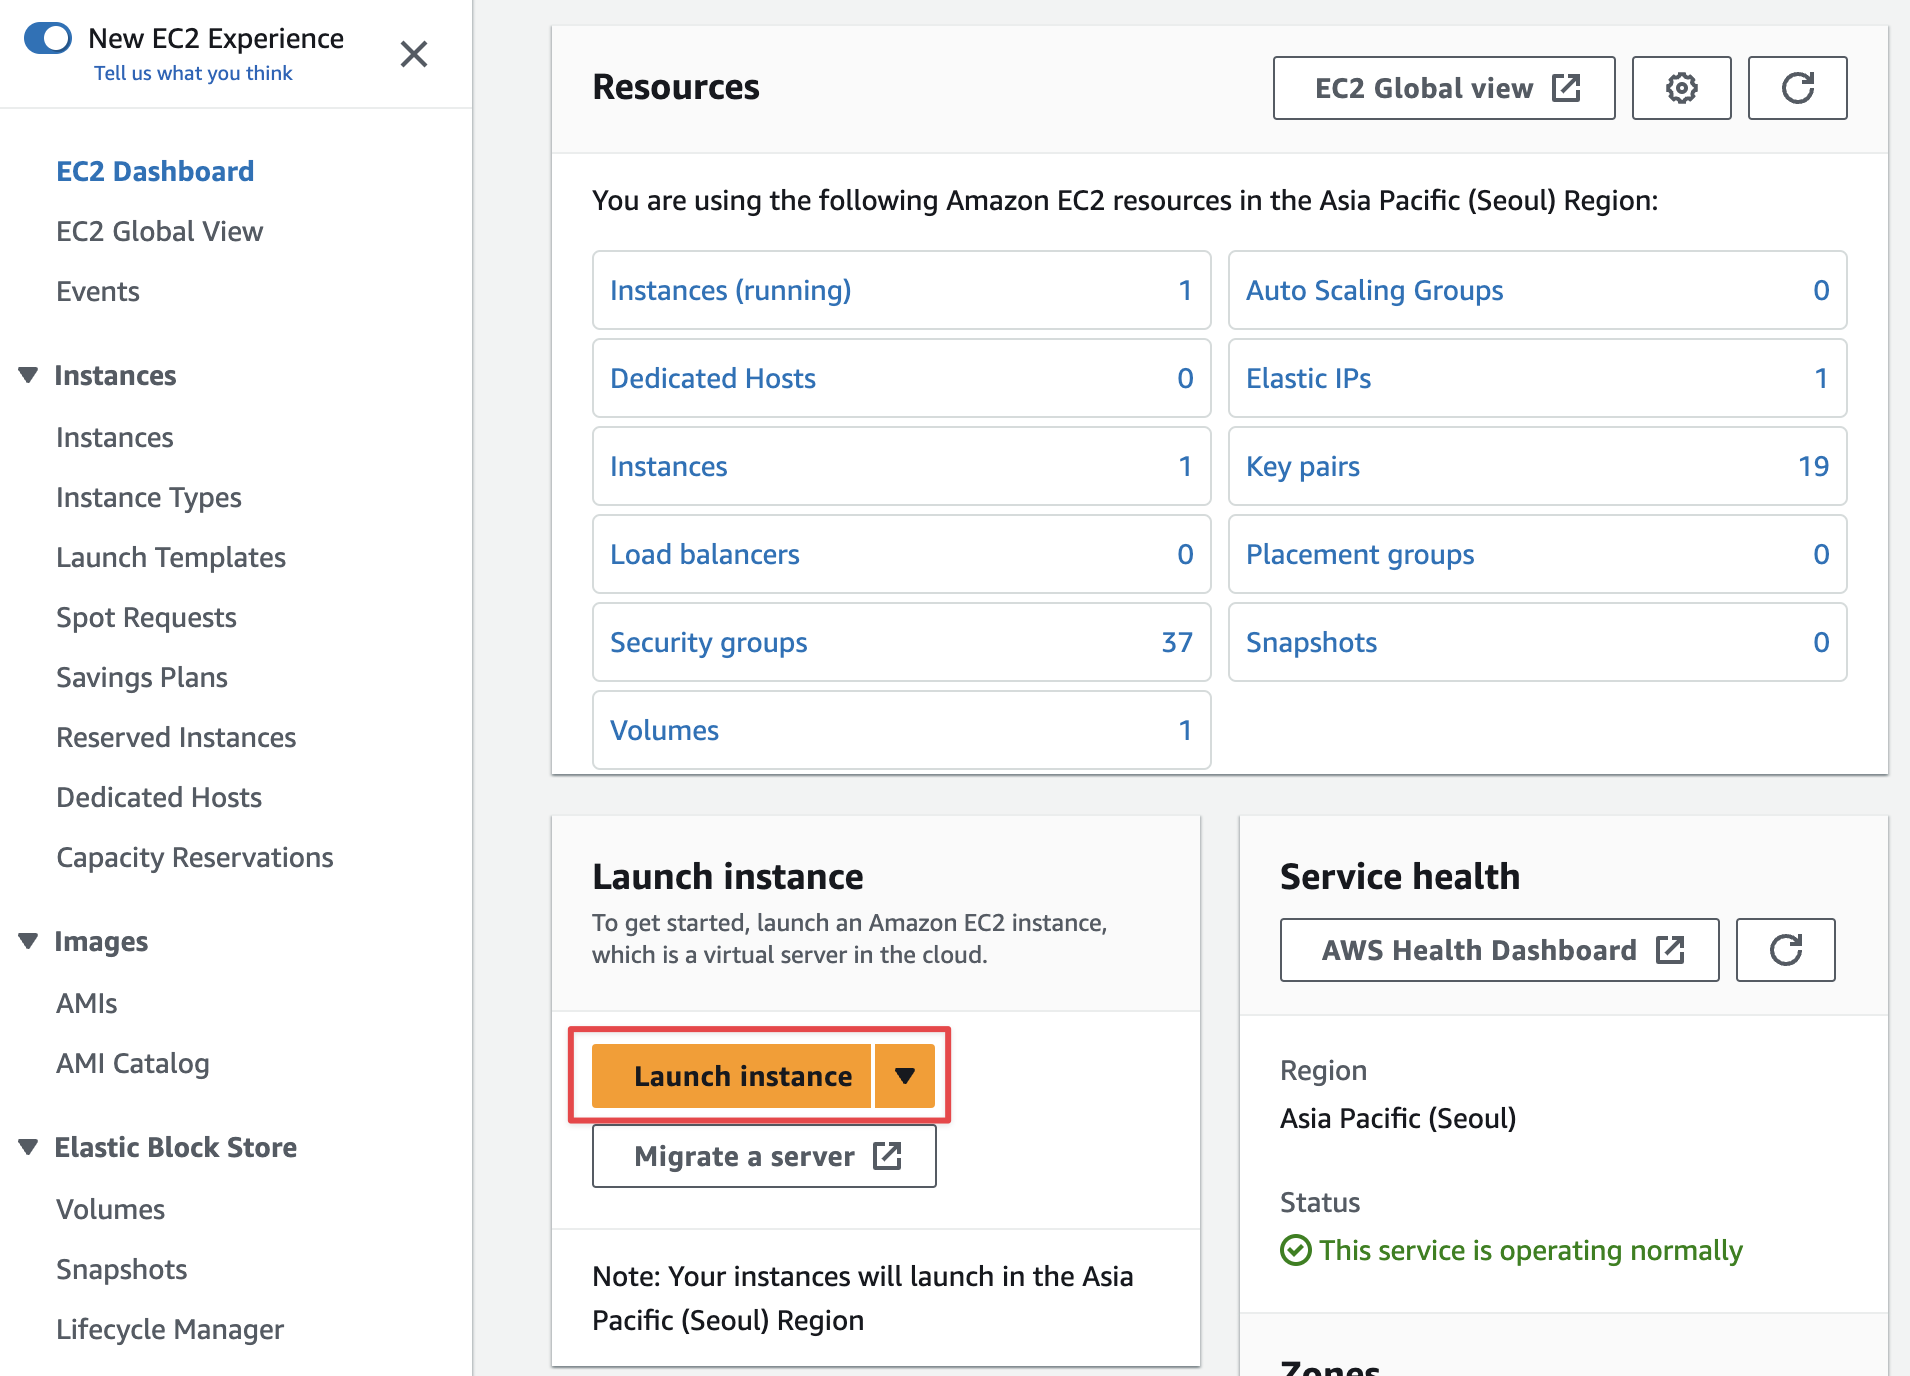Open Instances (running) resource link

pyautogui.click(x=731, y=290)
